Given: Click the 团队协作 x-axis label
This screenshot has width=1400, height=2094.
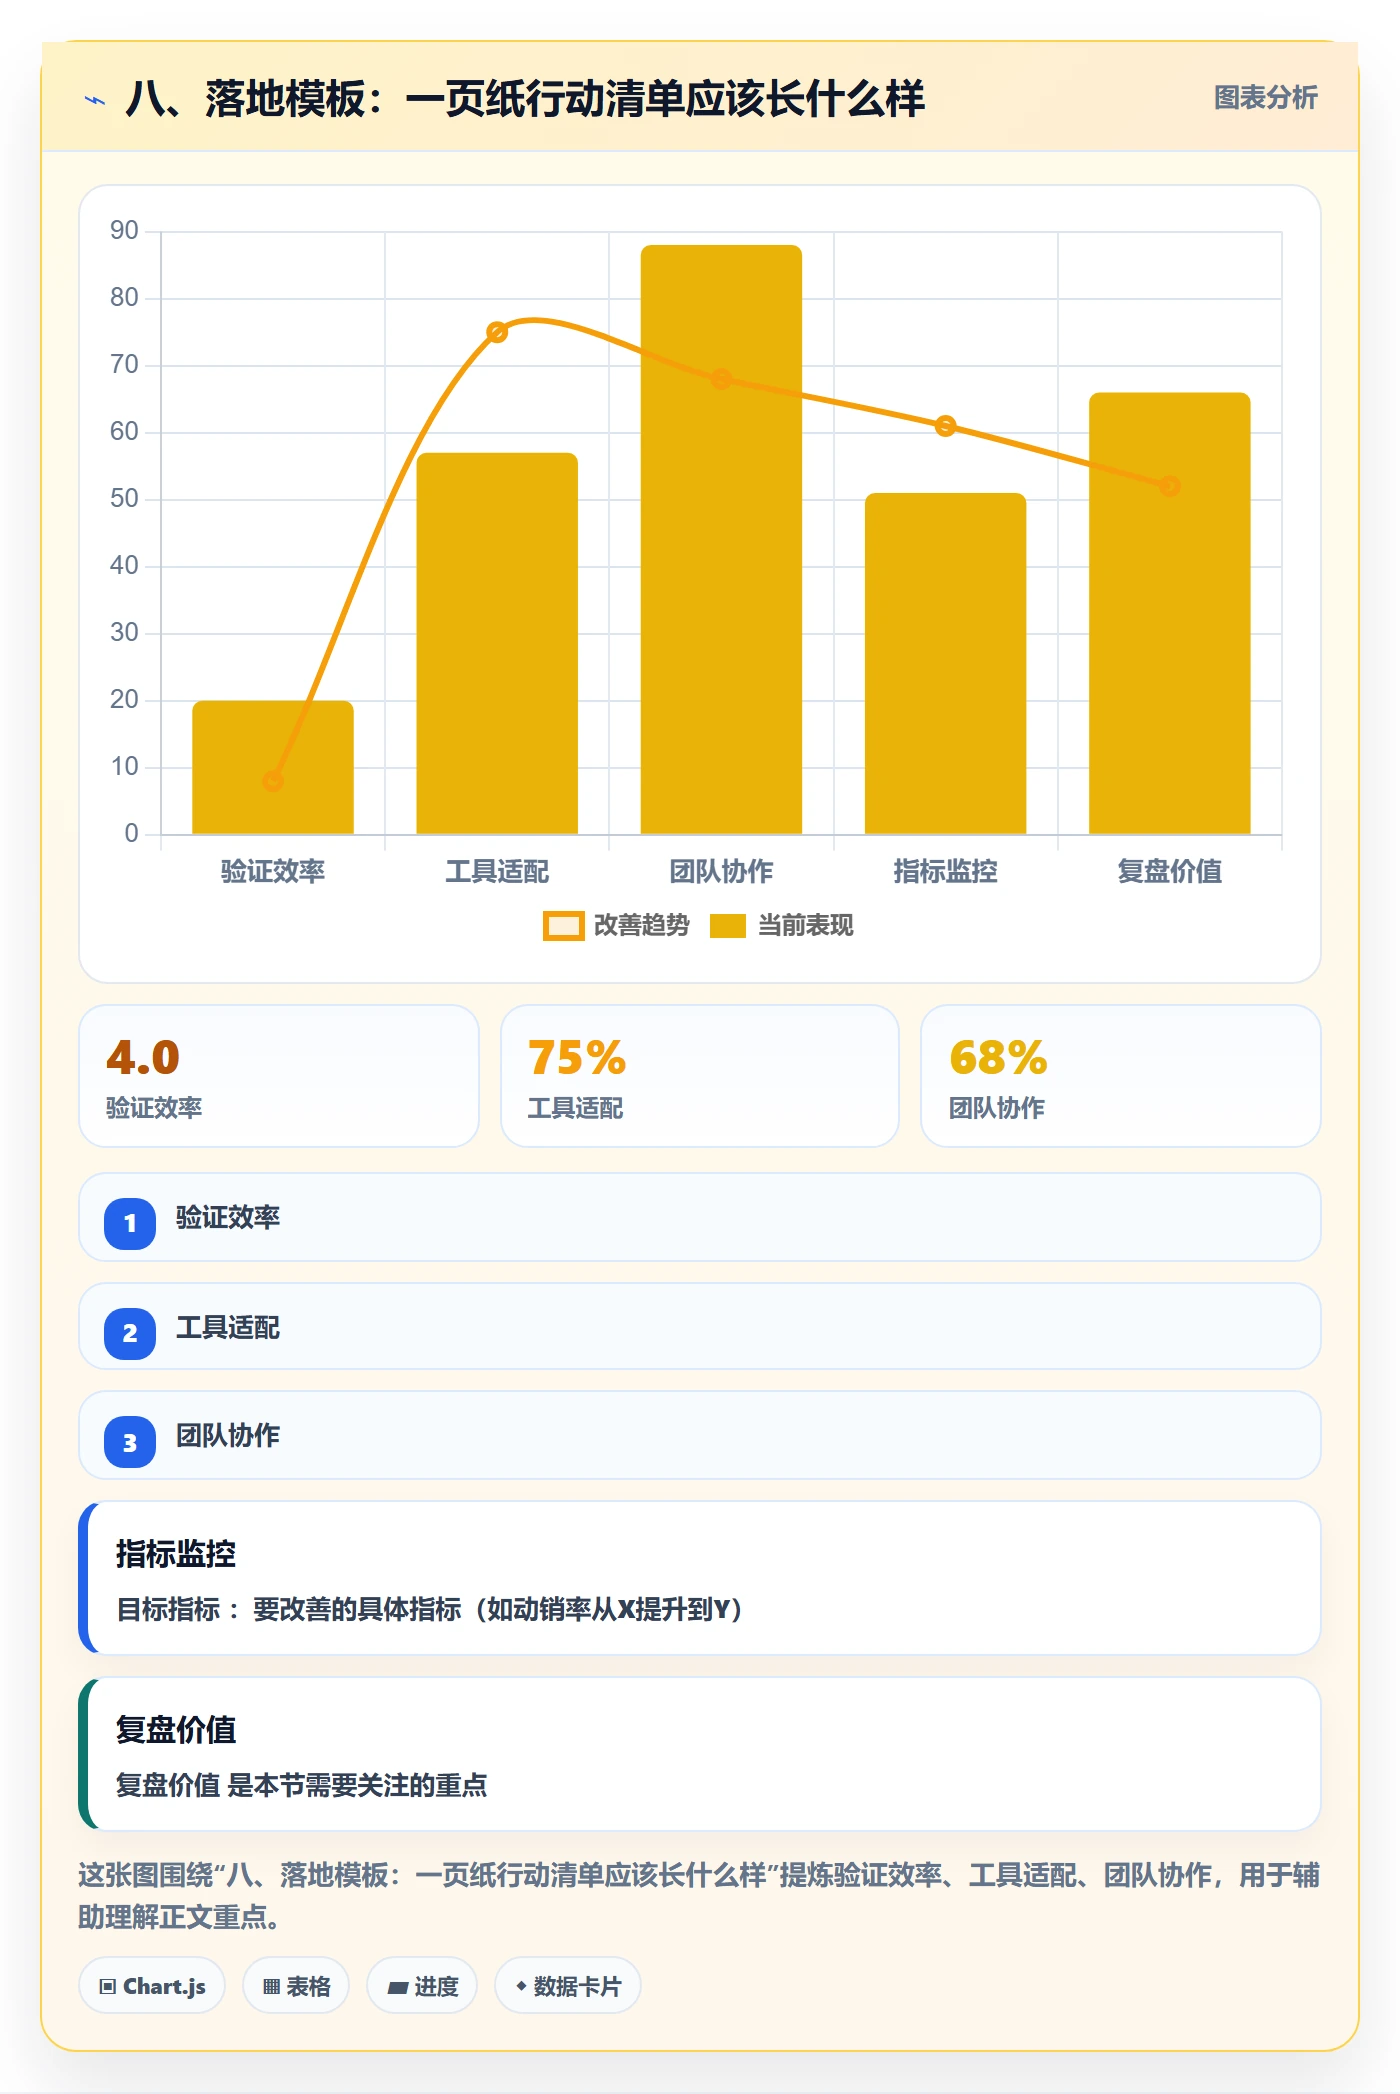Looking at the screenshot, I should point(721,872).
